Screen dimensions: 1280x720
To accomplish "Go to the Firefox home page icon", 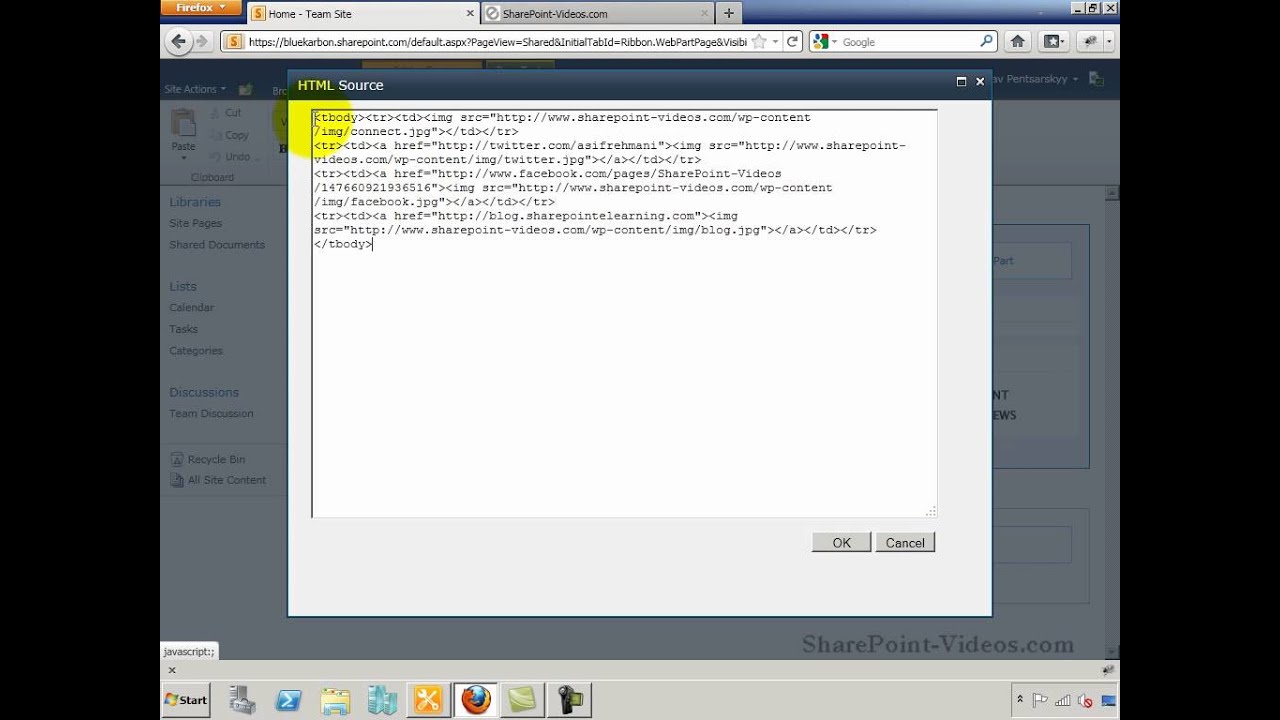I will 1017,41.
